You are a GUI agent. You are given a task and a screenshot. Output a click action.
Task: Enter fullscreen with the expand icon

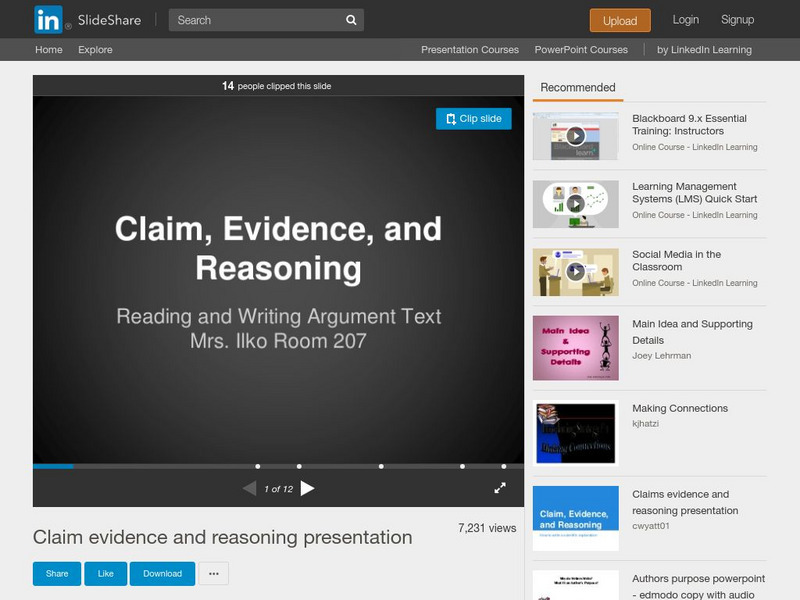click(x=500, y=488)
